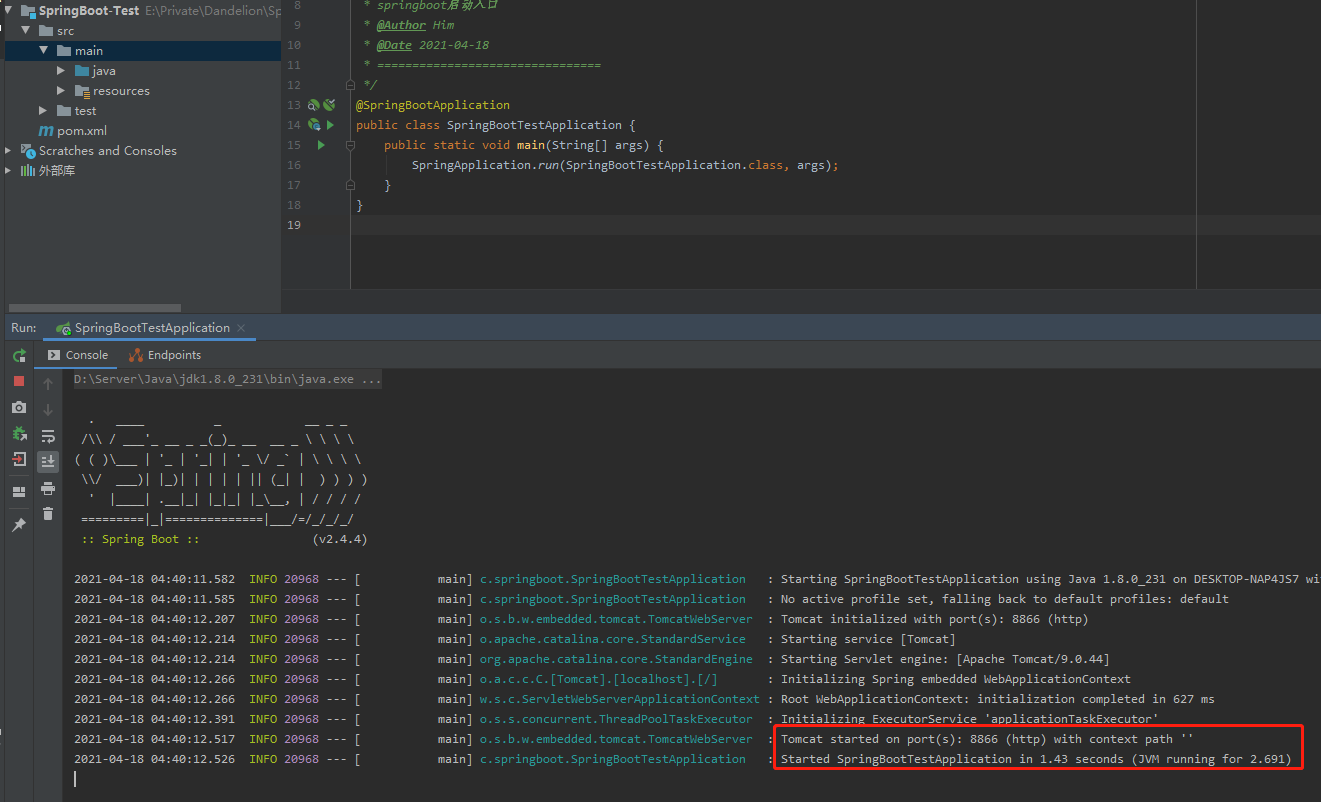Switch to the Endpoints tab

pos(165,355)
